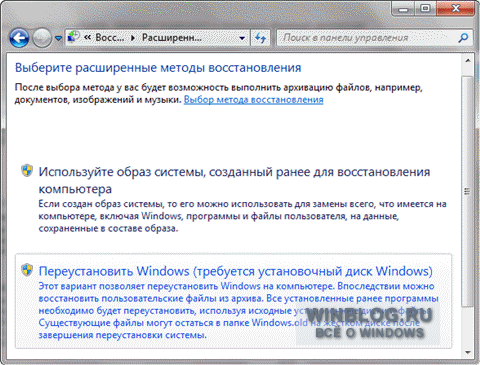The image size is (480, 365).
Task: Click shield icon beside 'Переустановить Windows'
Action: [27, 270]
